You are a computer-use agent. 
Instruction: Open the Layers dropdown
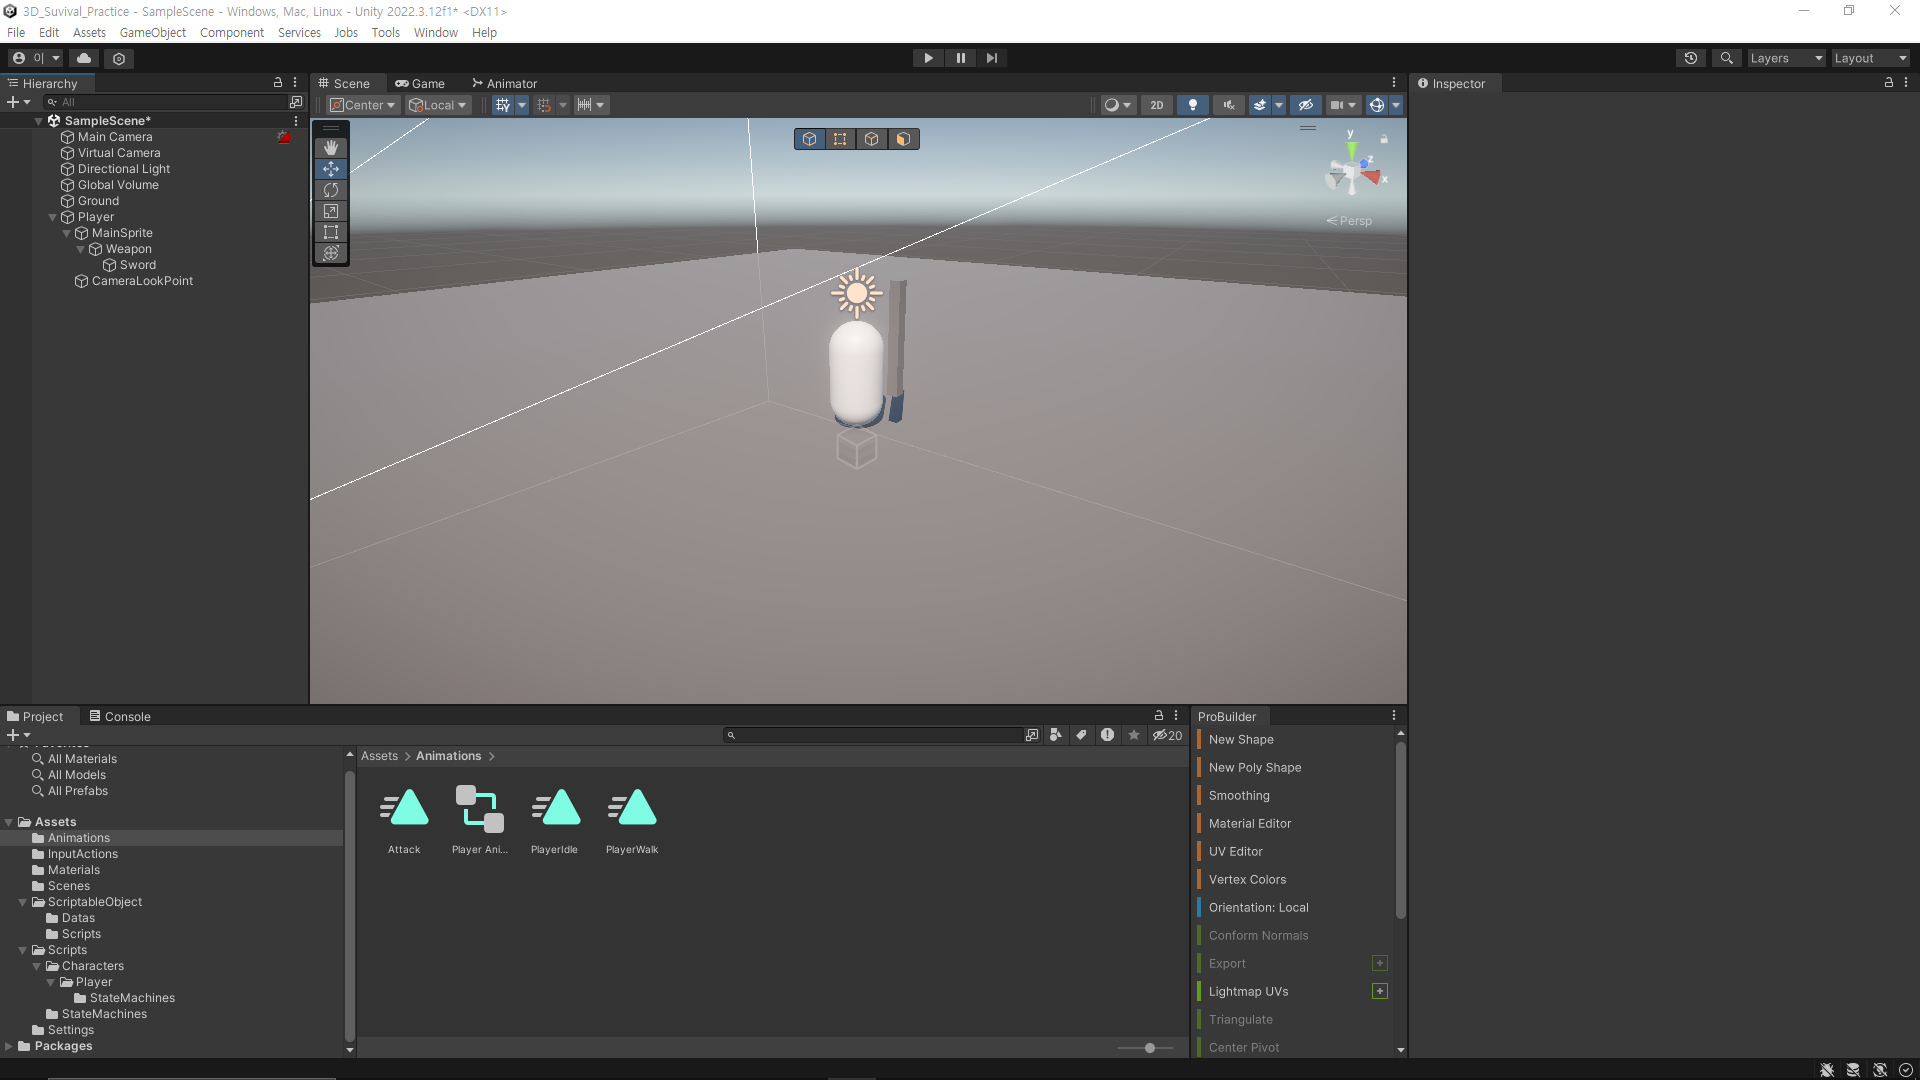1786,58
